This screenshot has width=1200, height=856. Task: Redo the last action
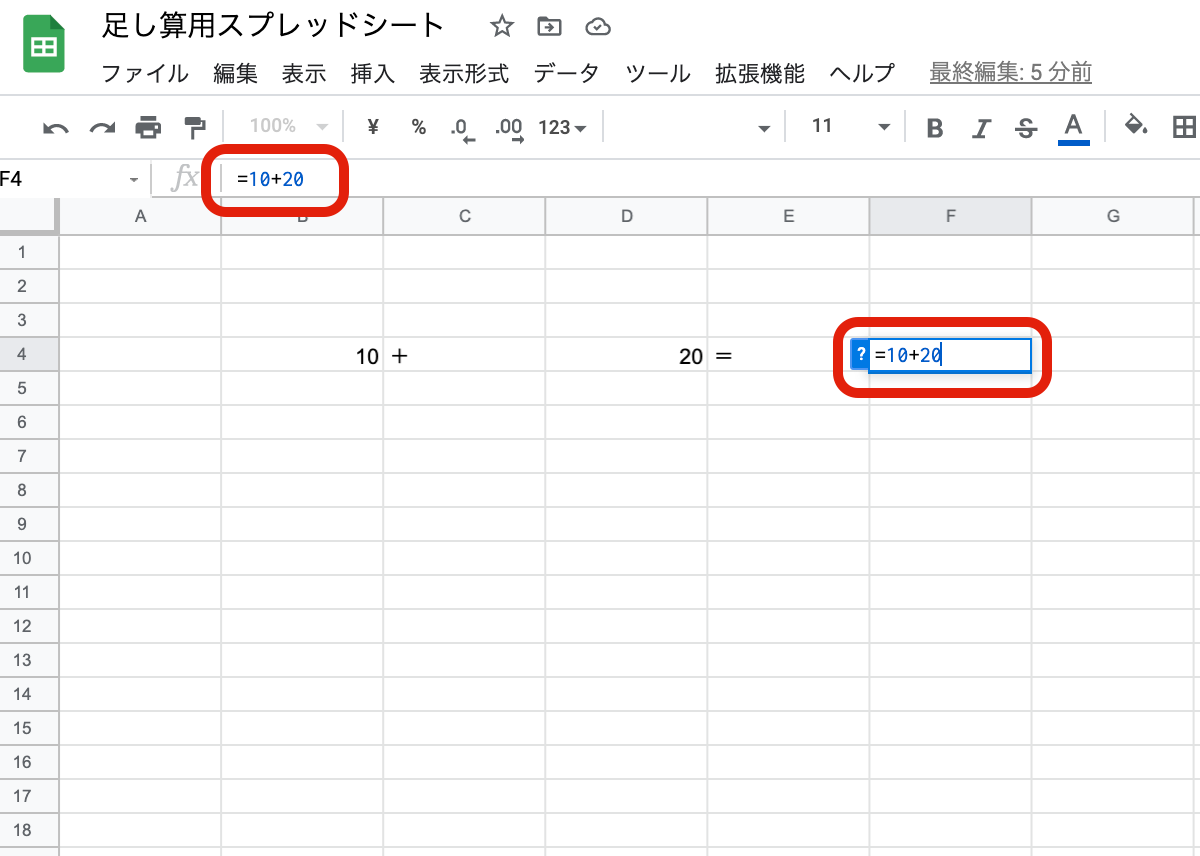tap(102, 127)
